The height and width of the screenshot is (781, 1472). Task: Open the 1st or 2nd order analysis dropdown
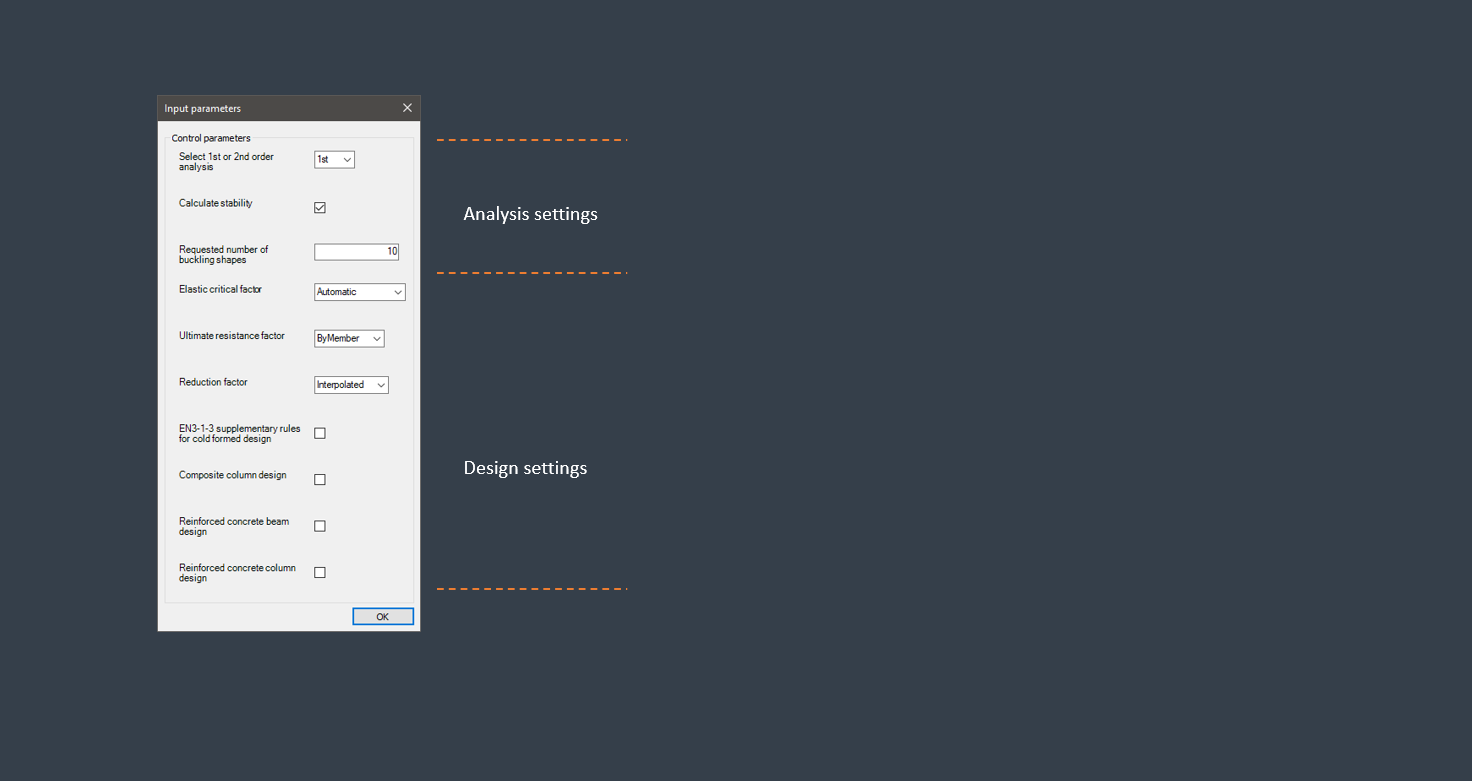pos(334,160)
